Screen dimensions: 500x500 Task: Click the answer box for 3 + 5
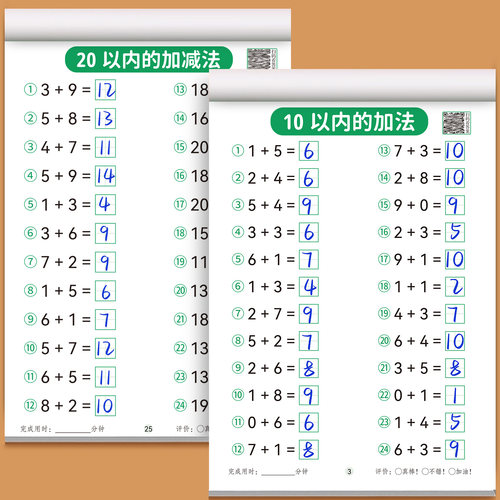click(455, 368)
